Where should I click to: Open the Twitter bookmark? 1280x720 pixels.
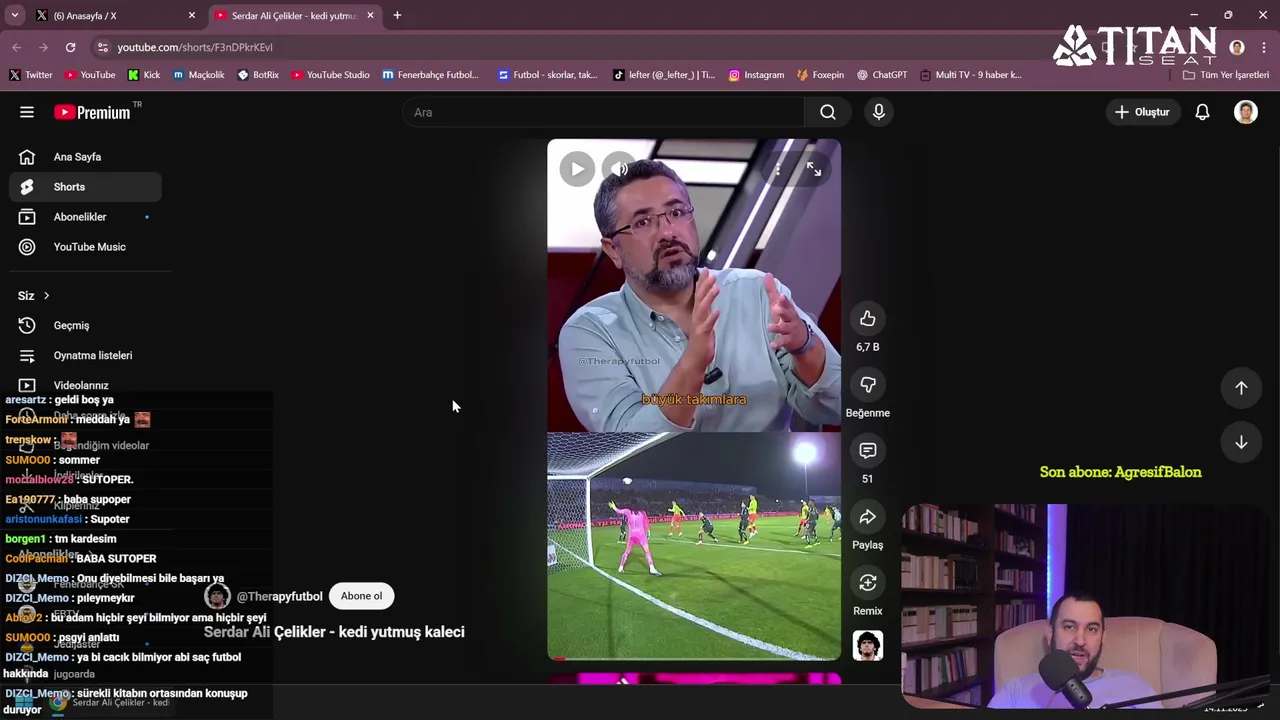click(31, 75)
